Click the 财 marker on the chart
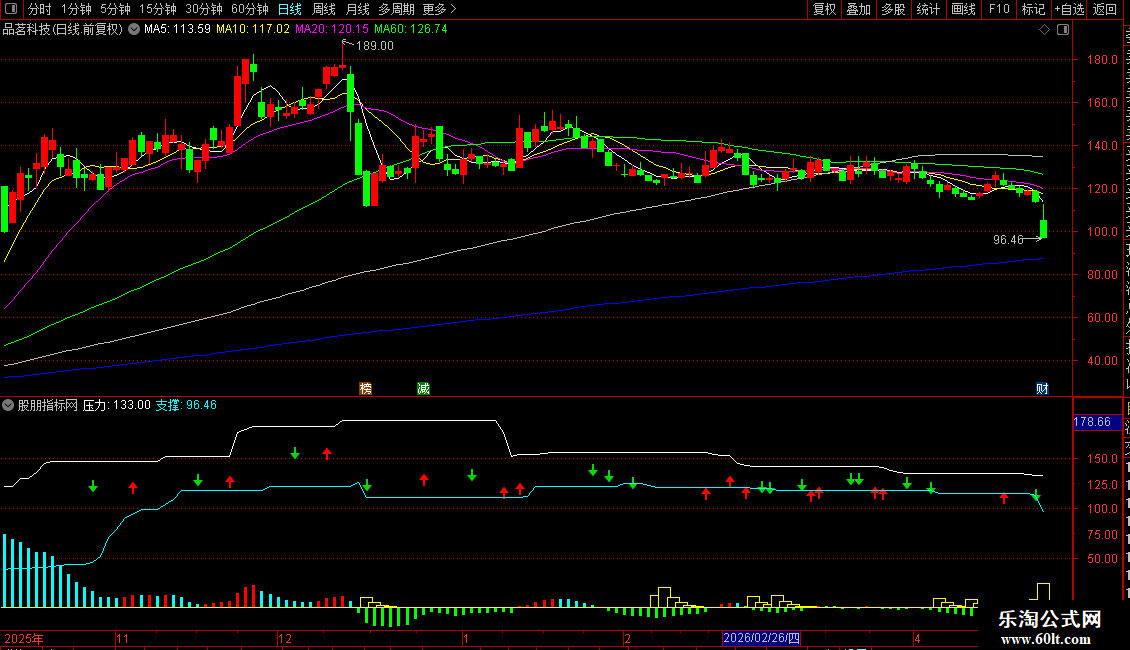The height and width of the screenshot is (650, 1130). click(1042, 388)
